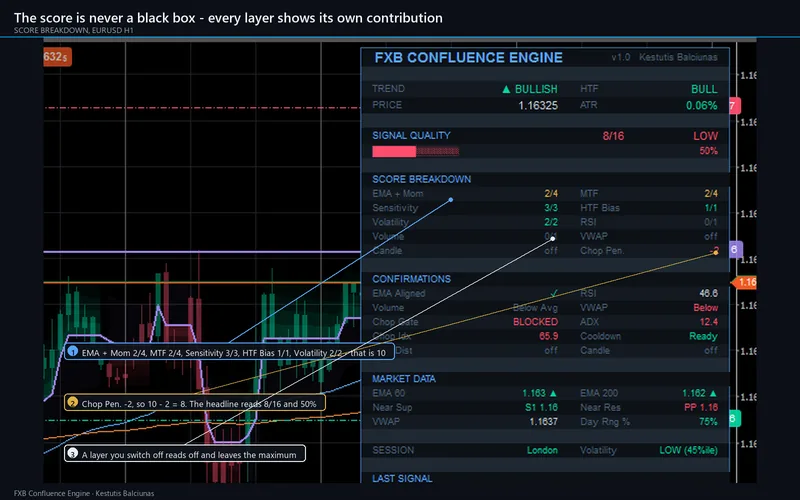This screenshot has height=500, width=800.
Task: Click the Volatility 2/2 score
Action: pyautogui.click(x=551, y=222)
